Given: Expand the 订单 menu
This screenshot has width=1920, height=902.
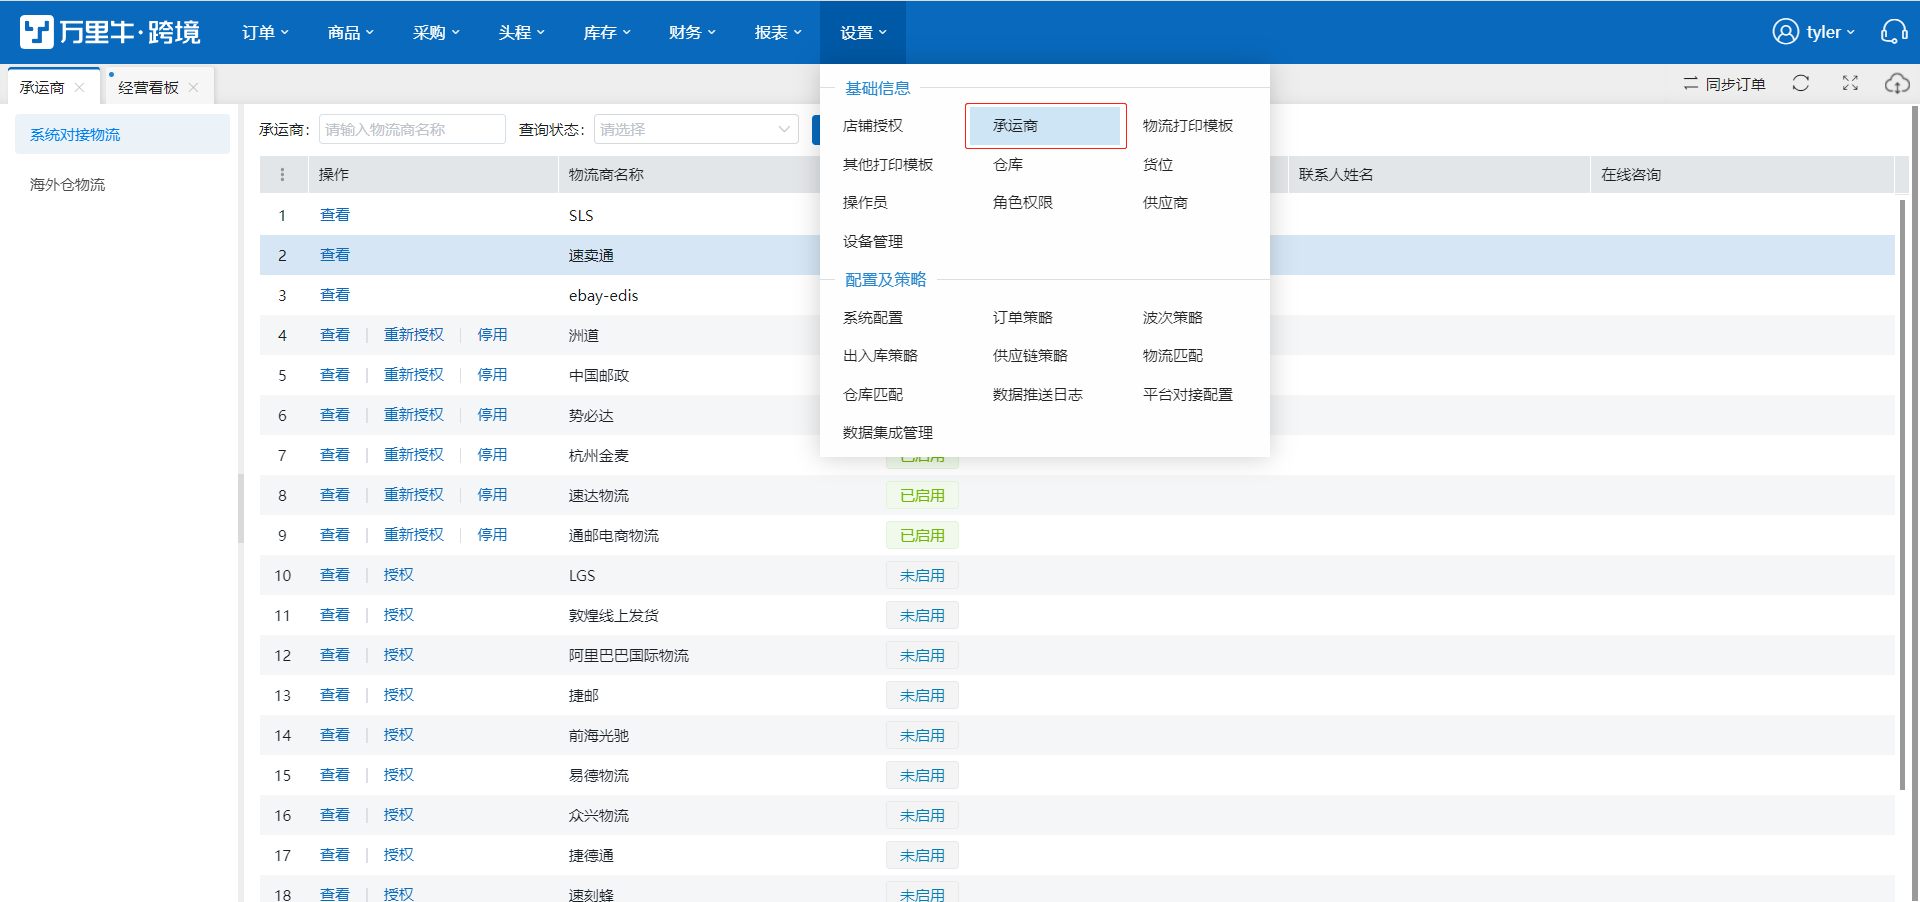Looking at the screenshot, I should tap(265, 32).
